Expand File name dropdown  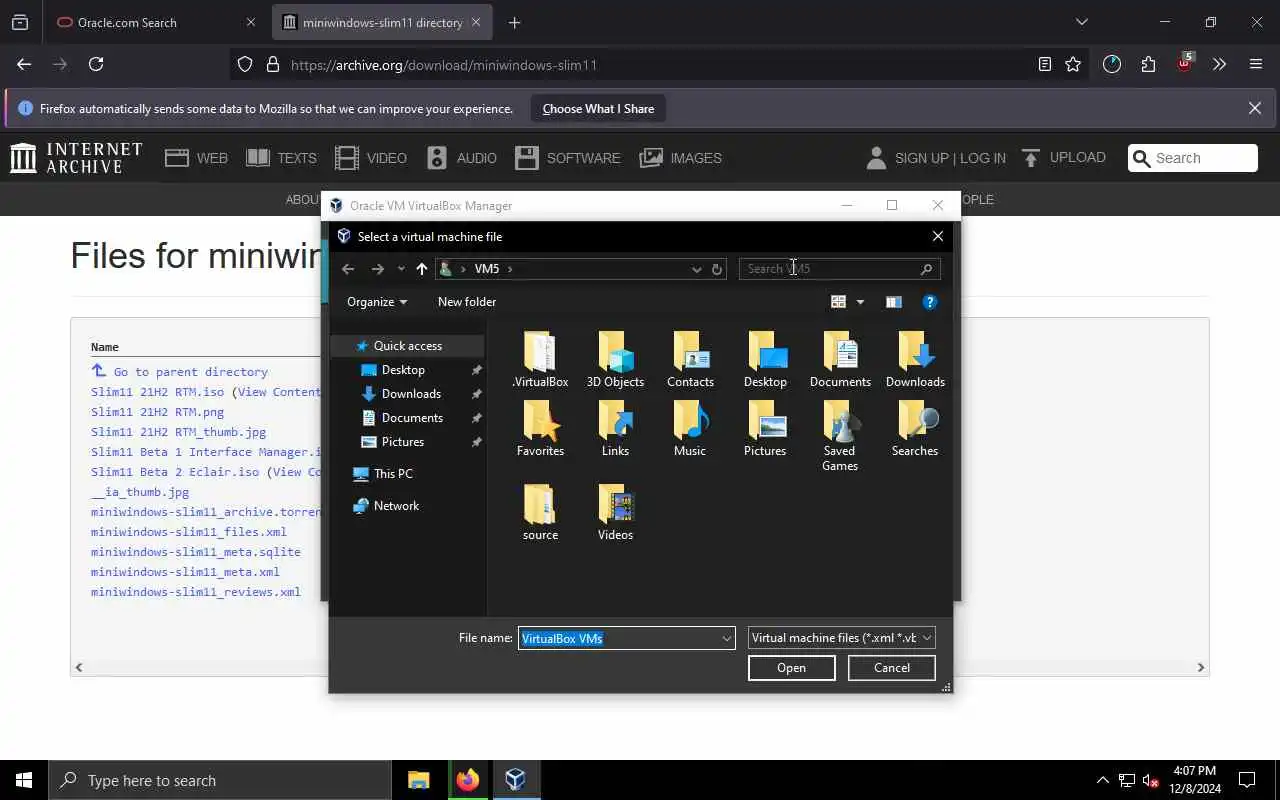726,638
